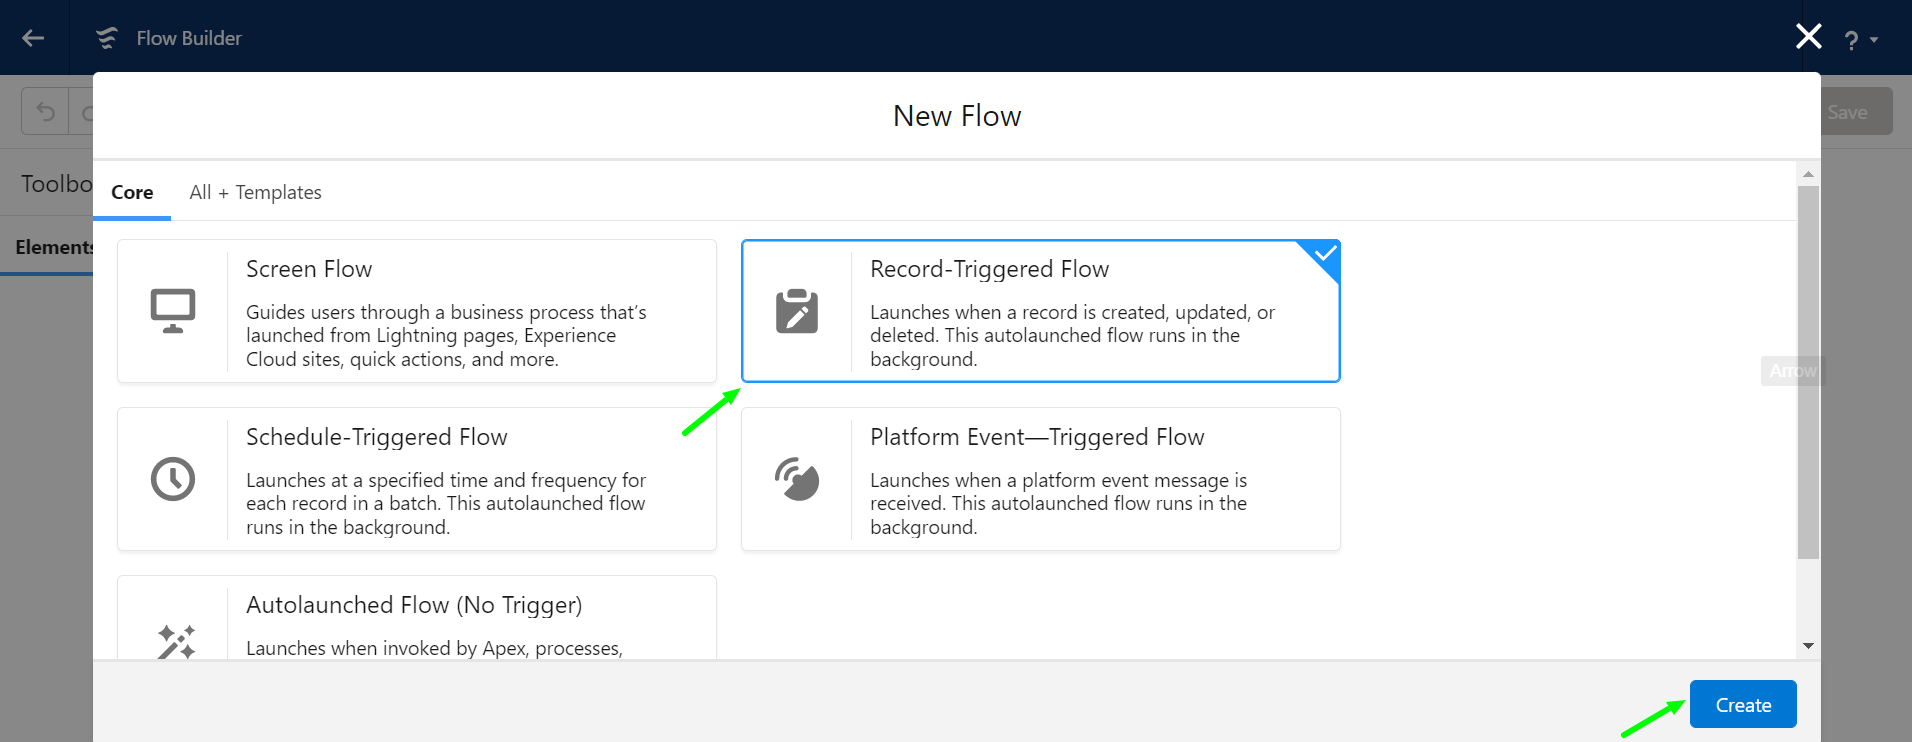Image resolution: width=1912 pixels, height=742 pixels.
Task: Click the Screen Flow monitor icon
Action: click(x=173, y=311)
